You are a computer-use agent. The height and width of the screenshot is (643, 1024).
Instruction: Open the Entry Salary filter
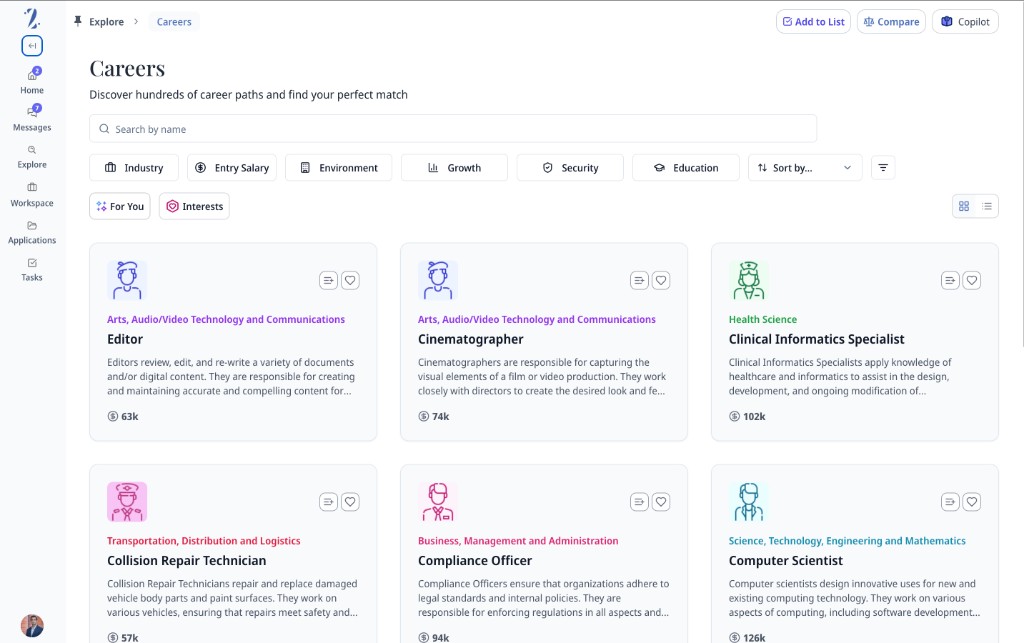tap(232, 168)
